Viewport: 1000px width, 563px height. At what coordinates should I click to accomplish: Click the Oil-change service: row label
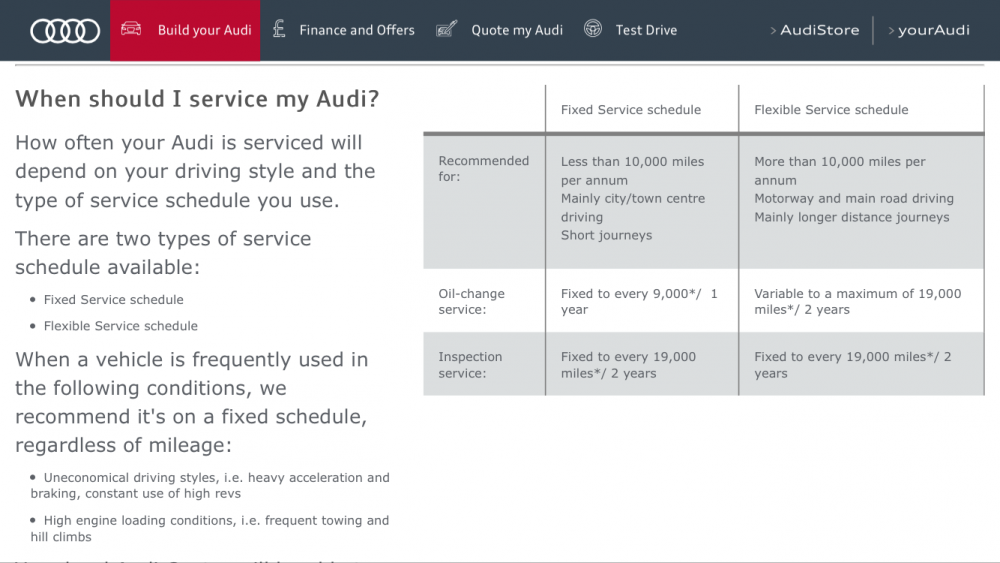coord(471,302)
